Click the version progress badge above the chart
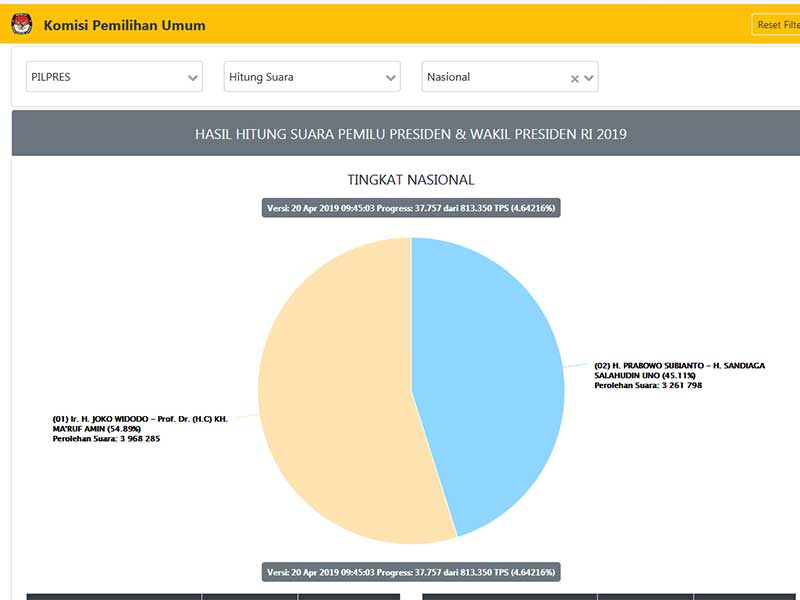The width and height of the screenshot is (800, 600). [x=411, y=208]
